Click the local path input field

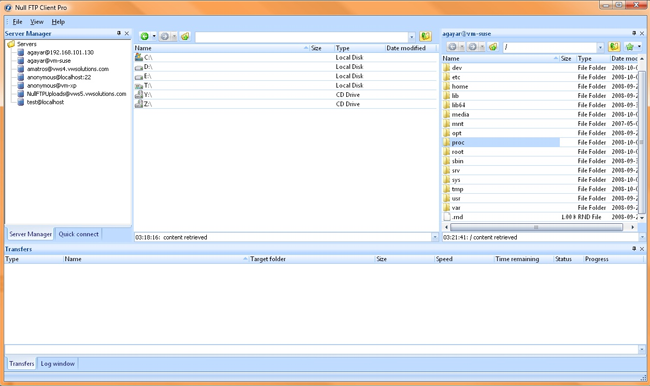[x=301, y=37]
